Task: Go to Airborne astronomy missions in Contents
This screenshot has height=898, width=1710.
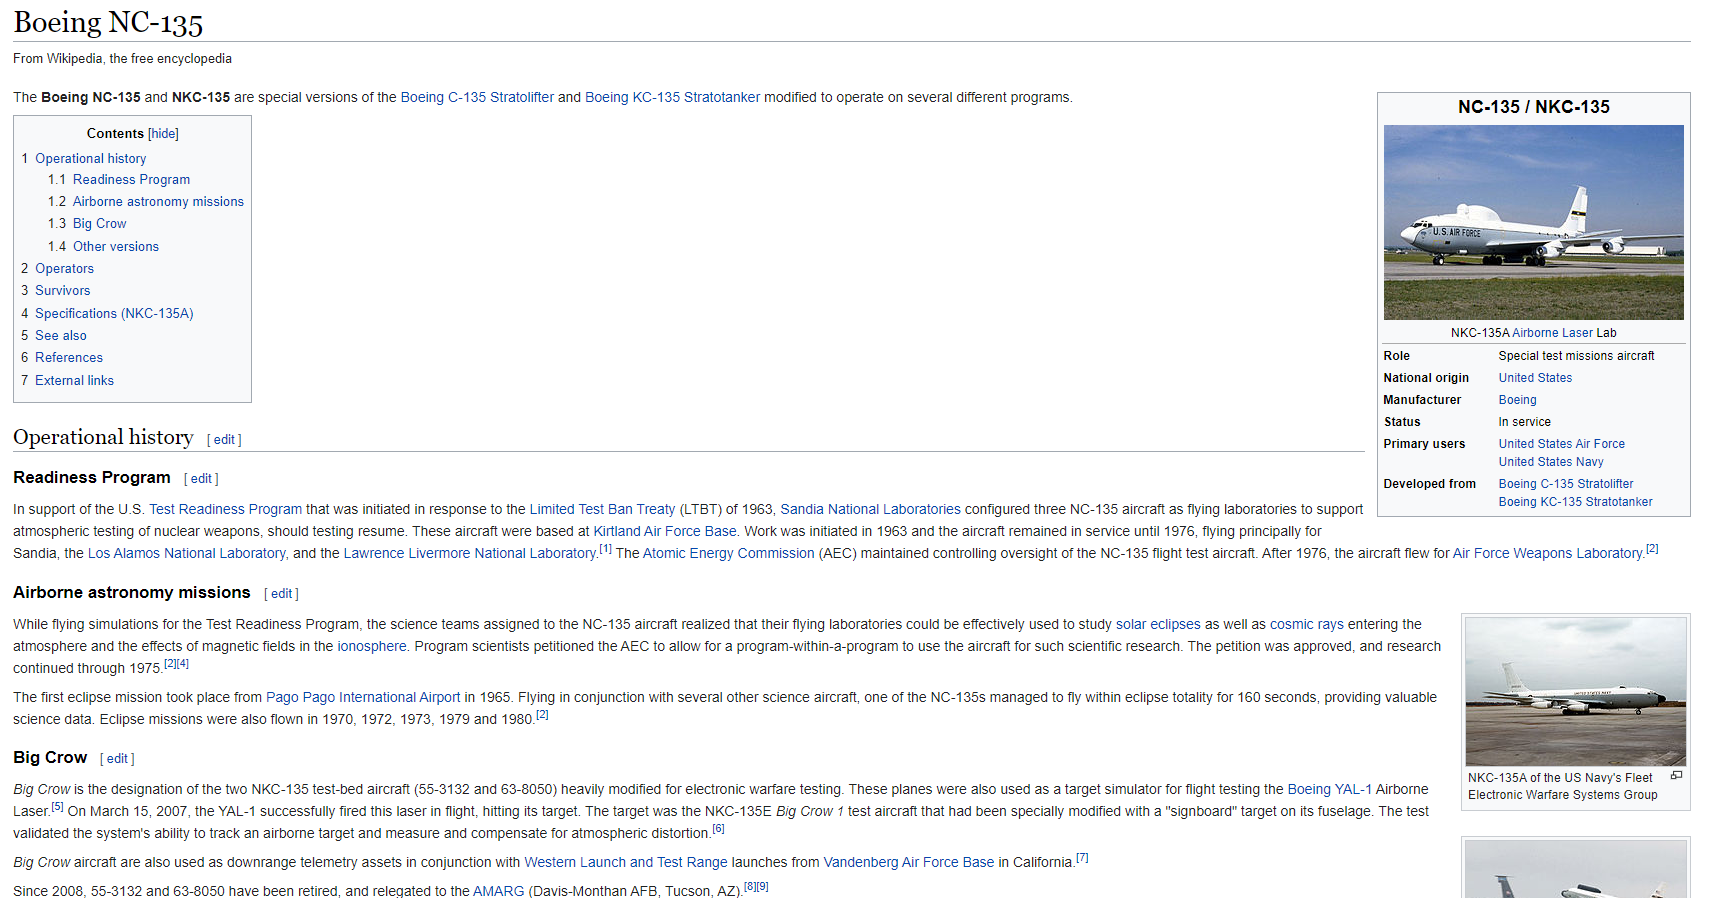Action: click(158, 201)
